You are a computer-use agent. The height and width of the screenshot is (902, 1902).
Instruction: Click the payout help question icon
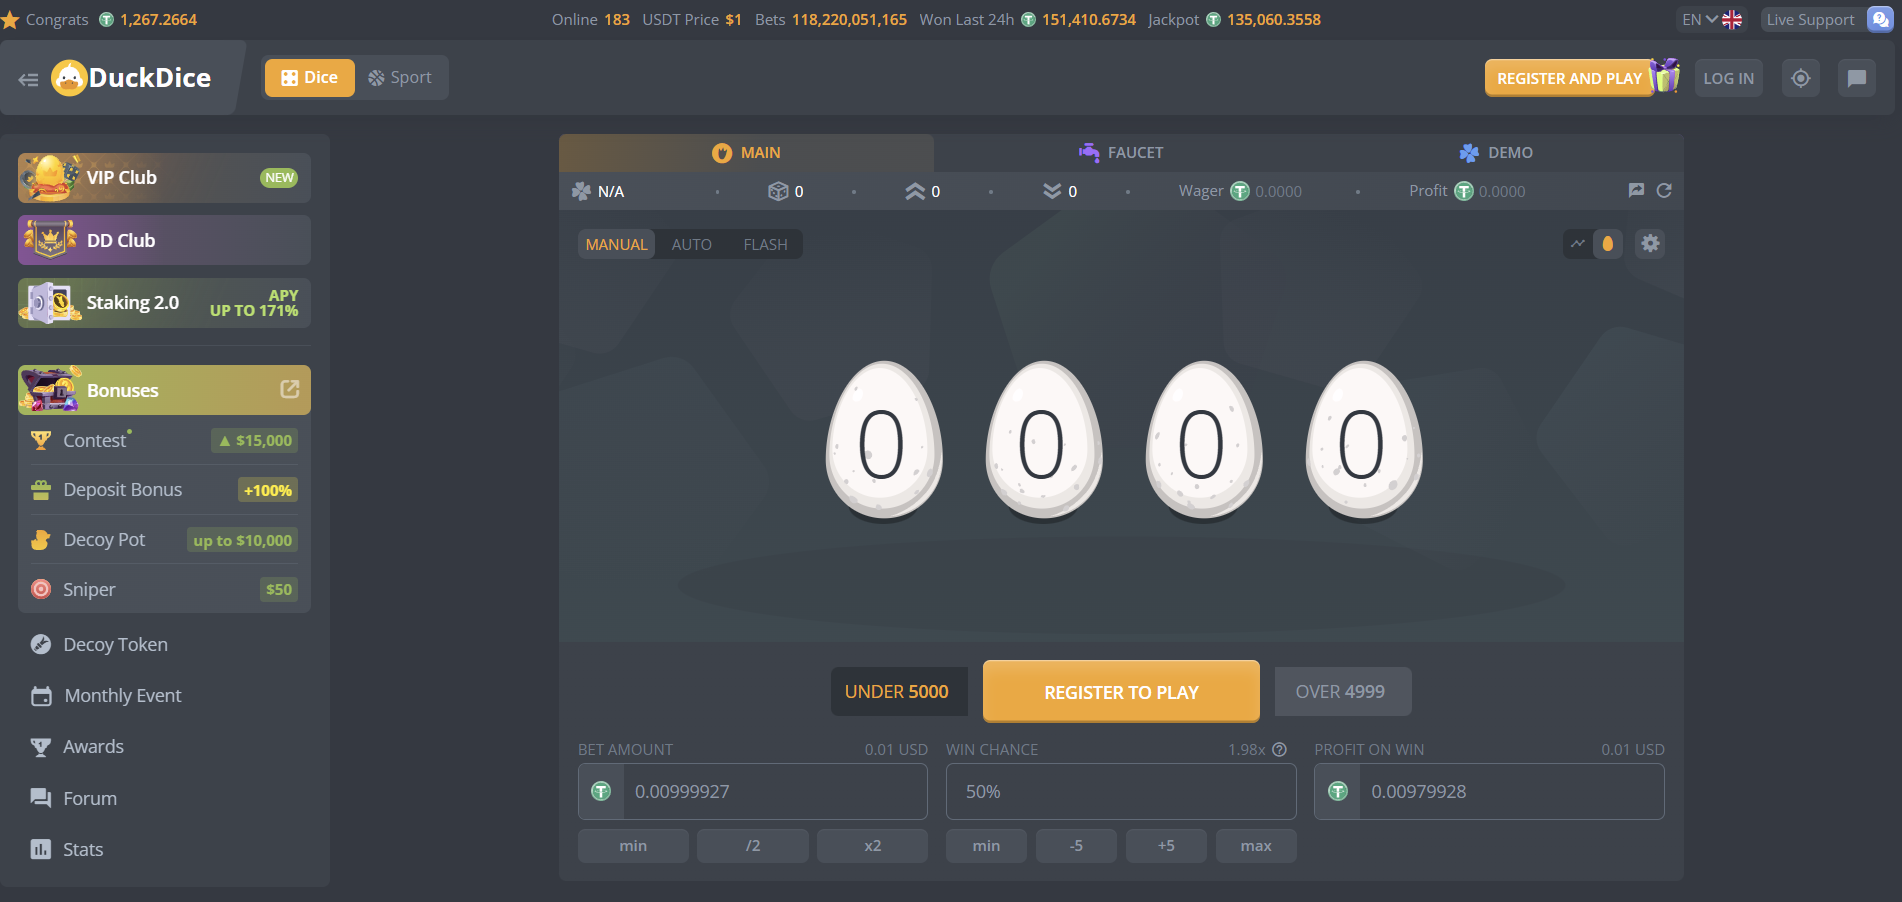[1279, 749]
